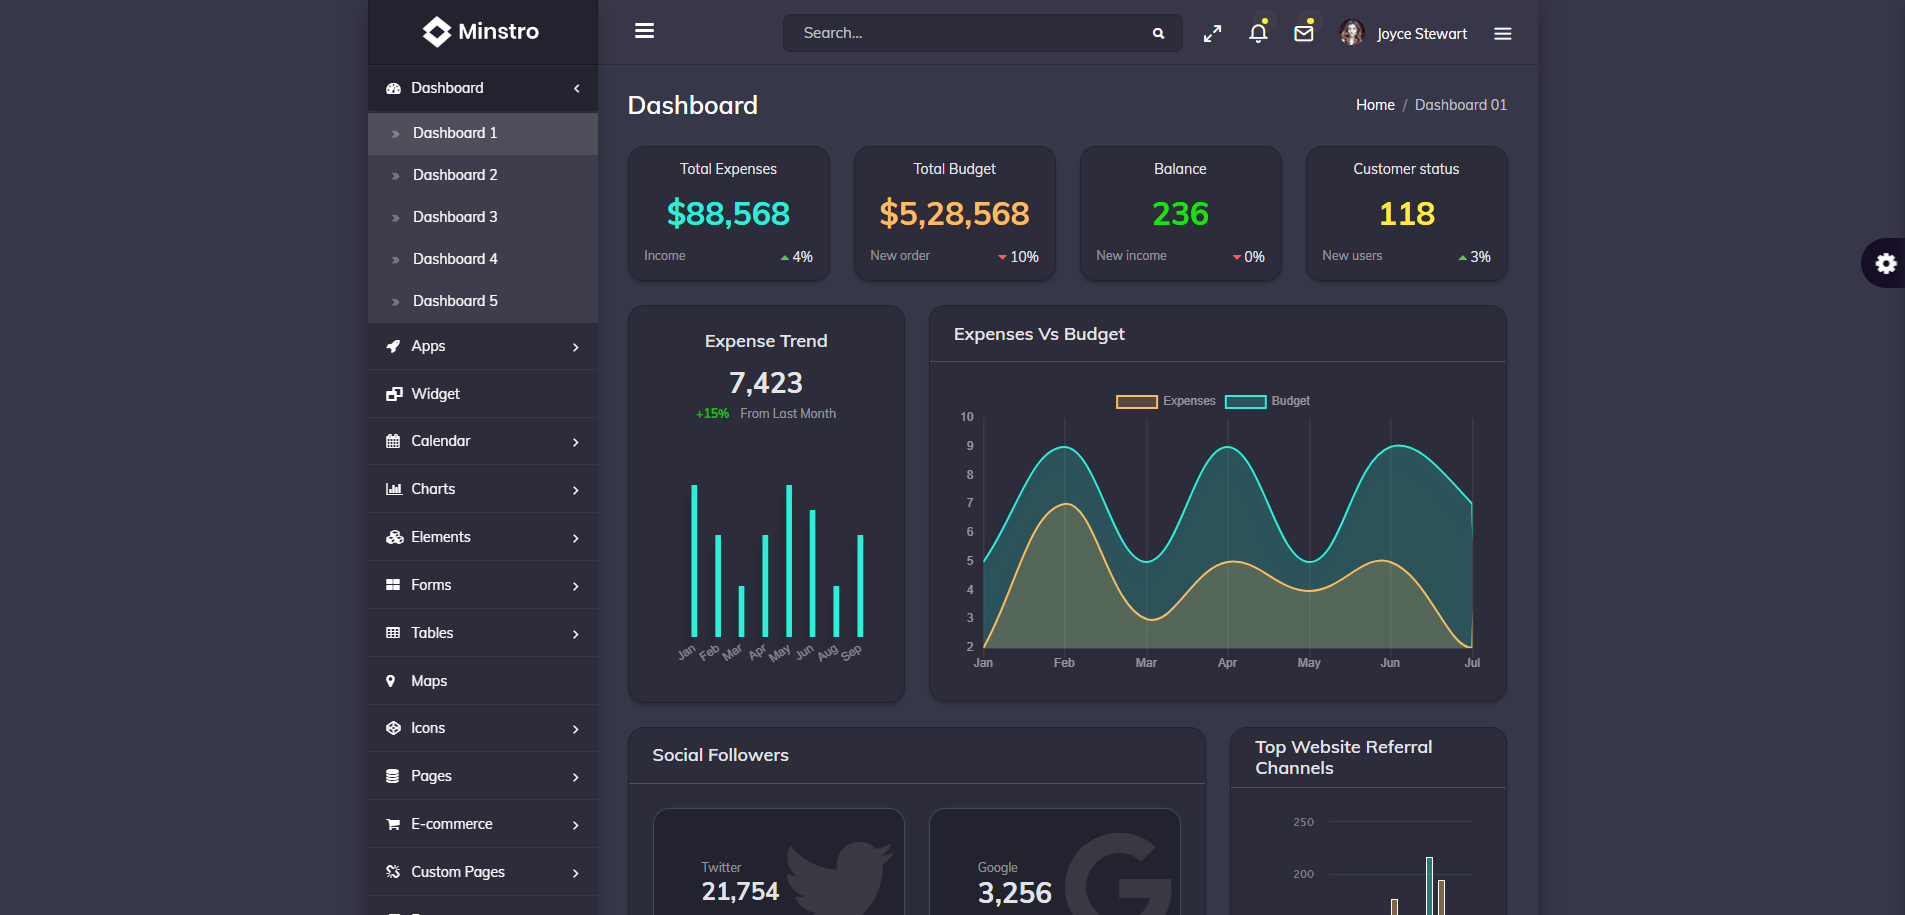Expand the Custom Pages submenu arrow

[x=576, y=873]
